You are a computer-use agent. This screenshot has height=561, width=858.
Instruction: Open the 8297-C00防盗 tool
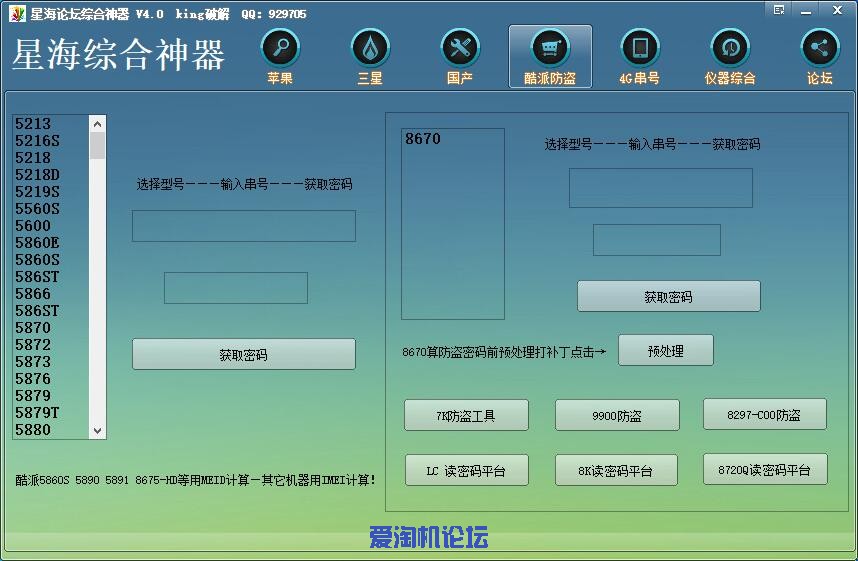765,414
